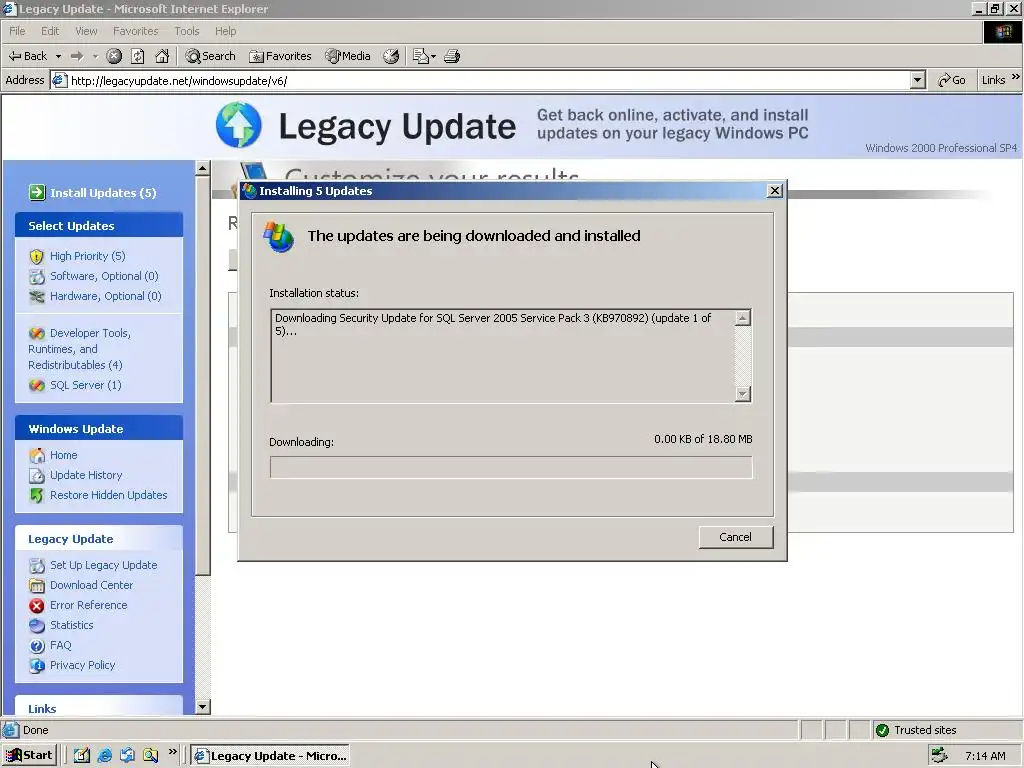This screenshot has height=768, width=1024.
Task: Click the Software, Optional icon
Action: point(37,276)
